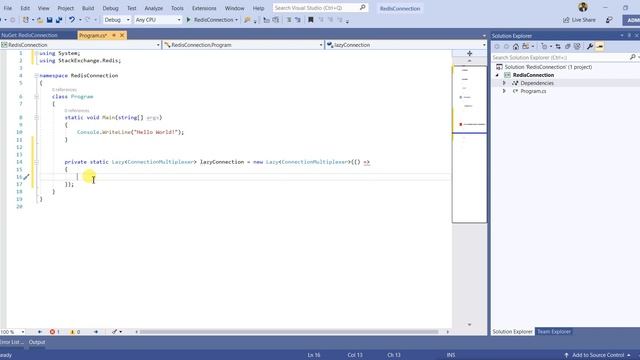Click the Search Solution Explorer input field
Screen dimensions: 640x360
(x=560, y=58)
